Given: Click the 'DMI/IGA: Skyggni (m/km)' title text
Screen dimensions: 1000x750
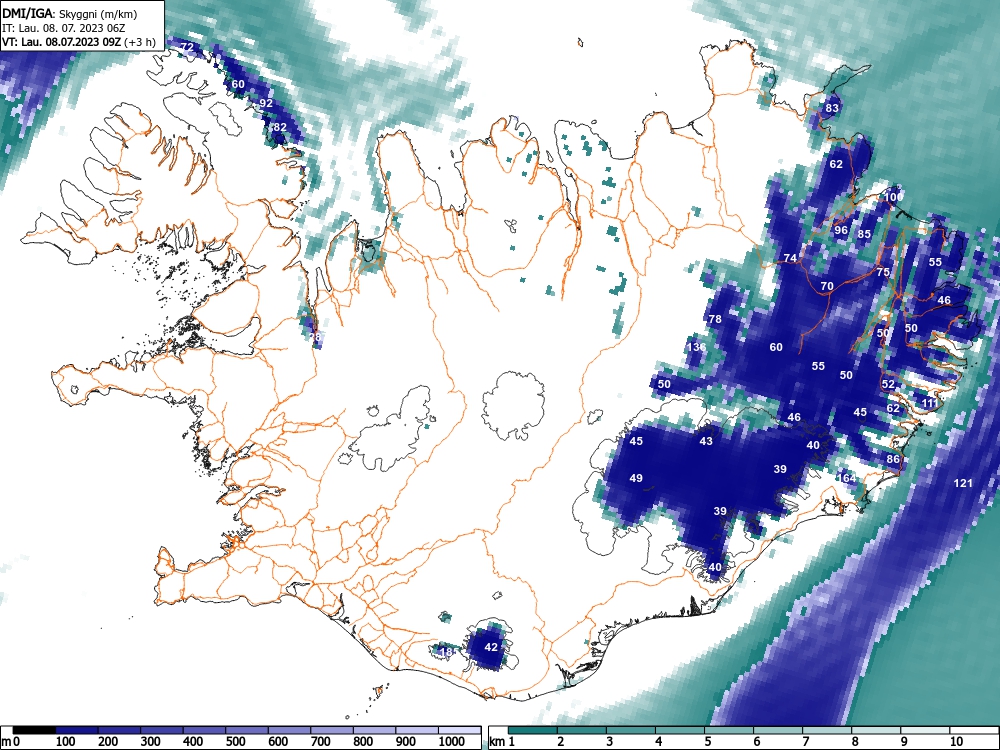Looking at the screenshot, I should [x=70, y=13].
